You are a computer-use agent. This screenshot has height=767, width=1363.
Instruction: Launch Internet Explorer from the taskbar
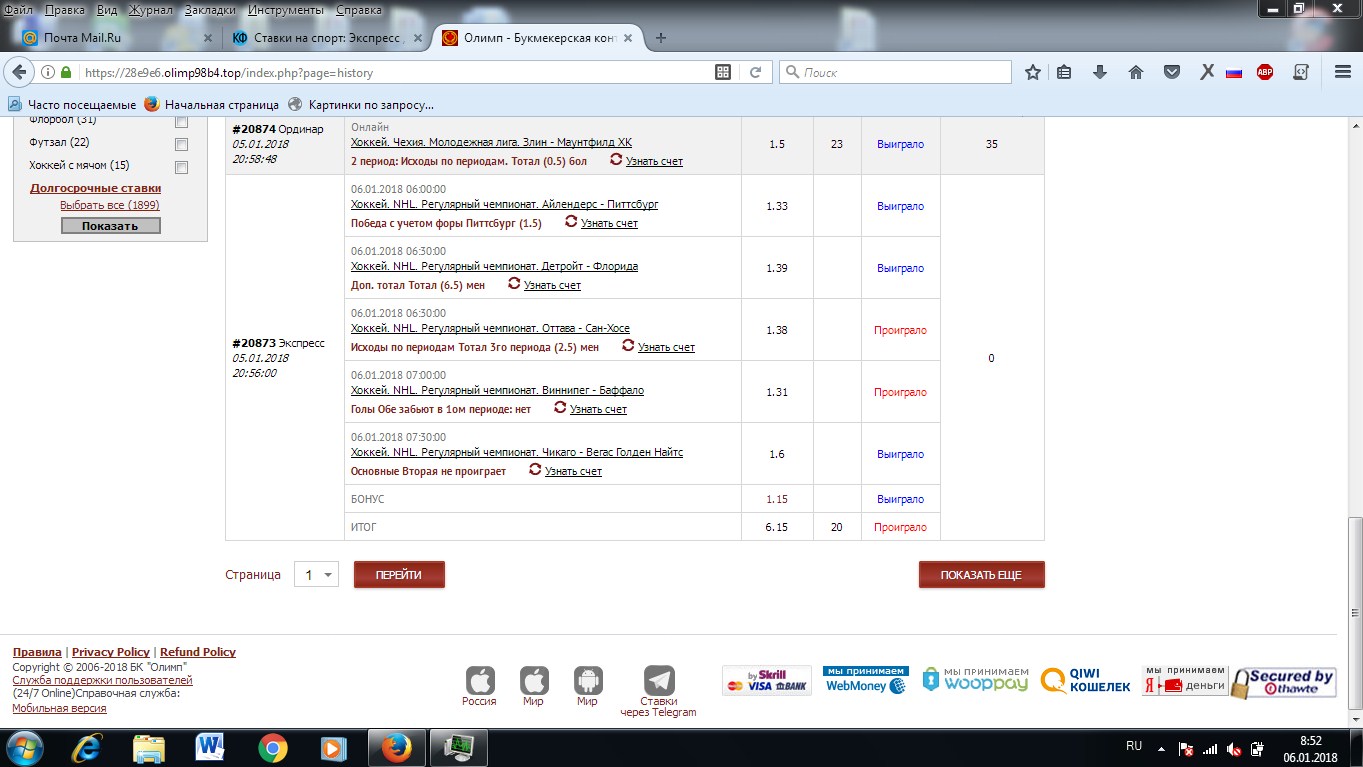point(87,747)
